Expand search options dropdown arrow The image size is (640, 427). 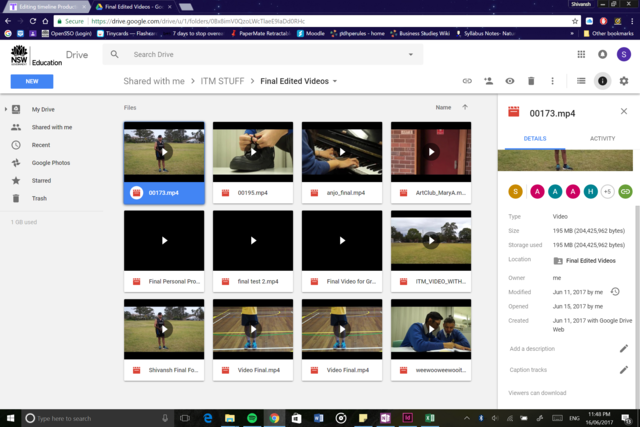[x=411, y=54]
